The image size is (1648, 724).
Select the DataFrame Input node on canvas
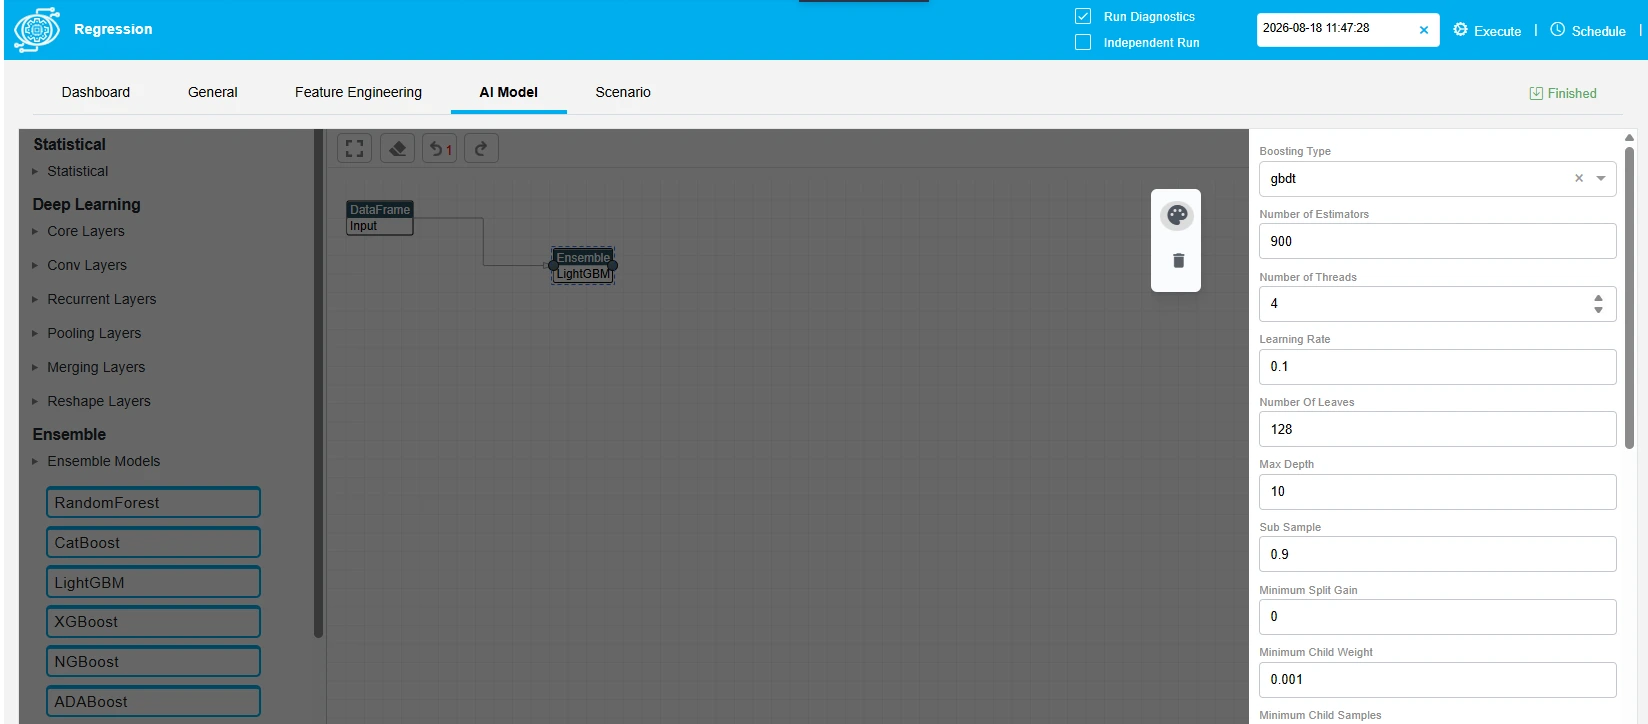click(380, 218)
